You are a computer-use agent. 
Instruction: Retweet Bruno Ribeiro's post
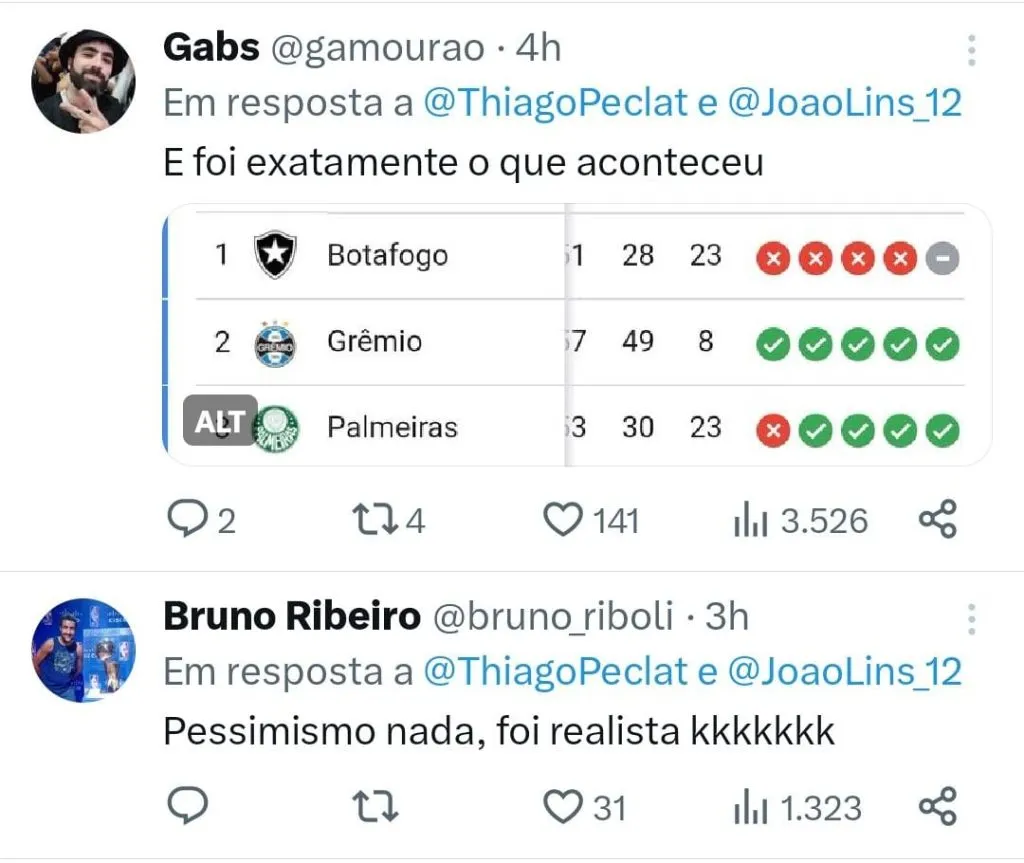click(375, 806)
